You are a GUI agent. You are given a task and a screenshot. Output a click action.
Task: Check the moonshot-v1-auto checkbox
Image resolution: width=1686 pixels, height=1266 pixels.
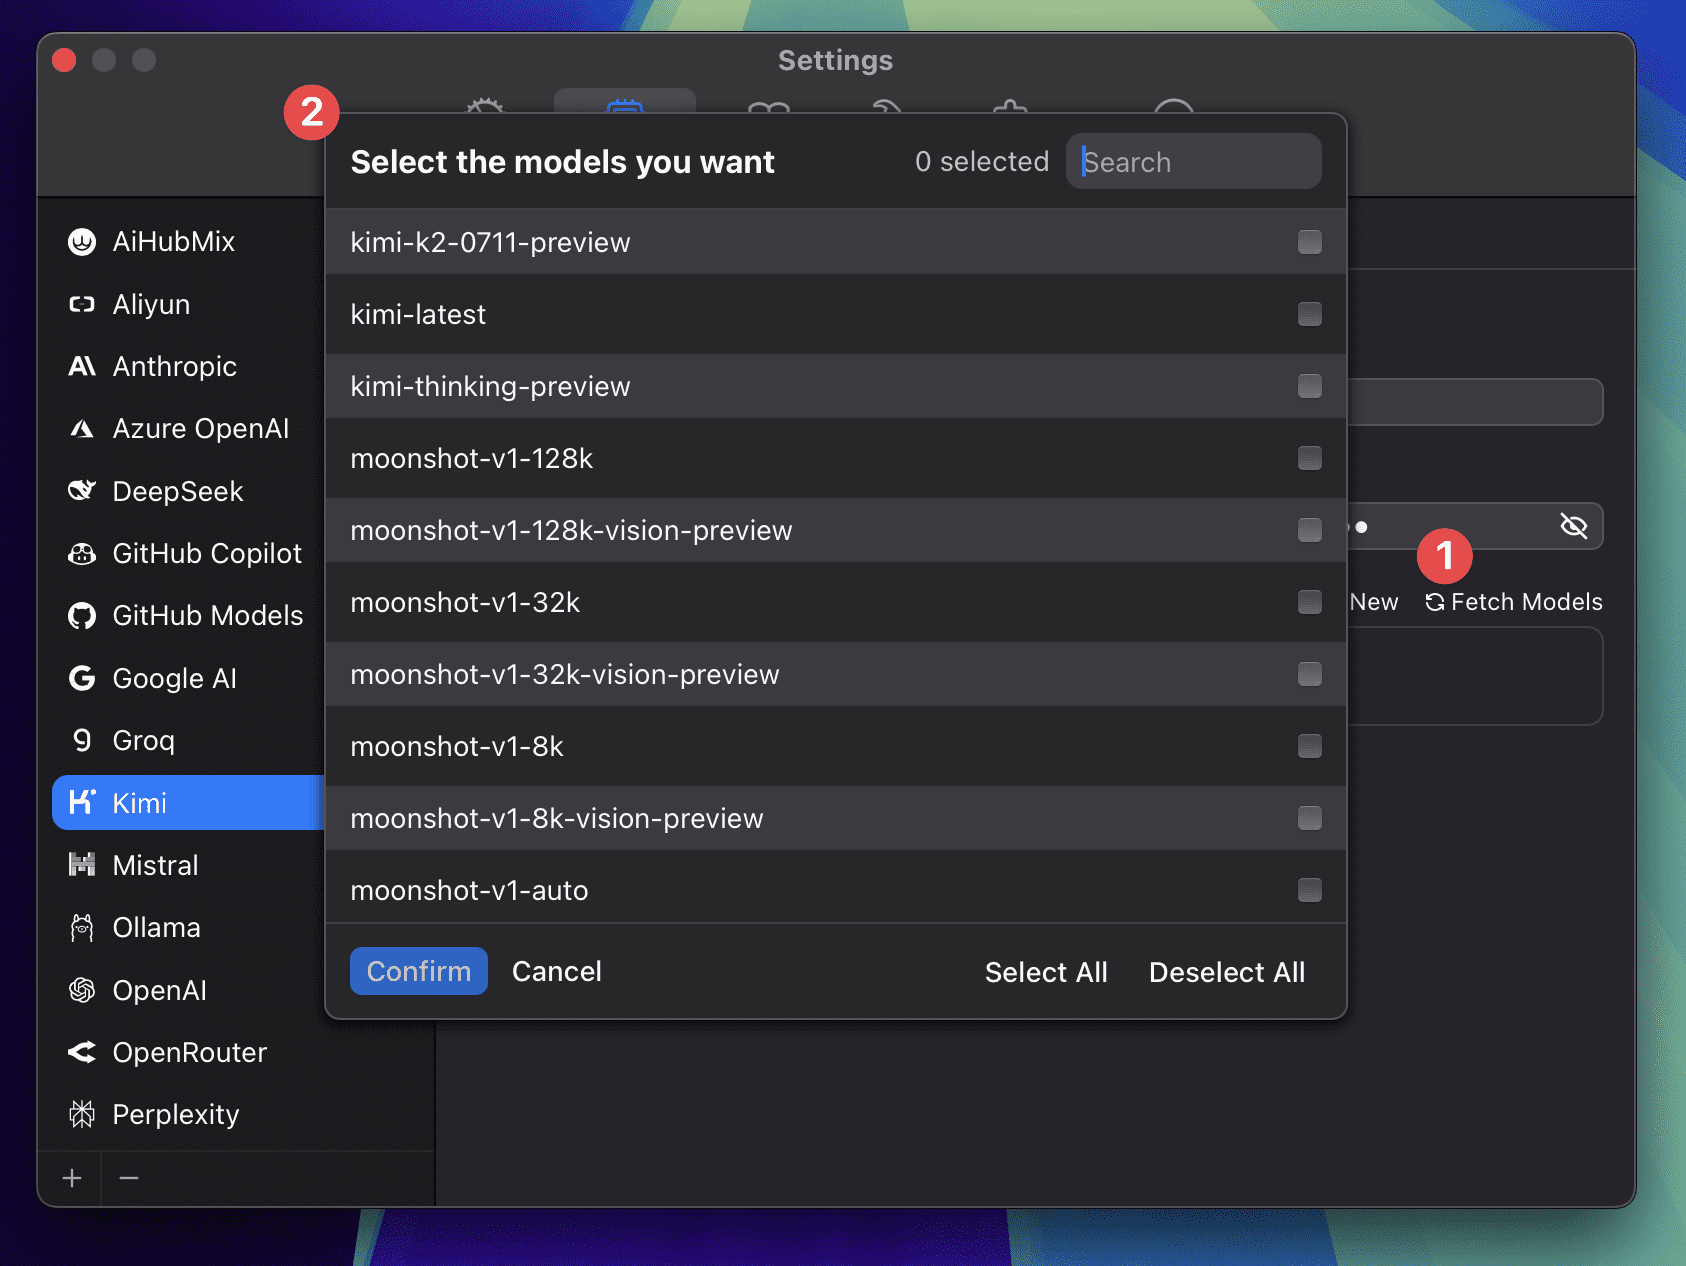(x=1310, y=890)
